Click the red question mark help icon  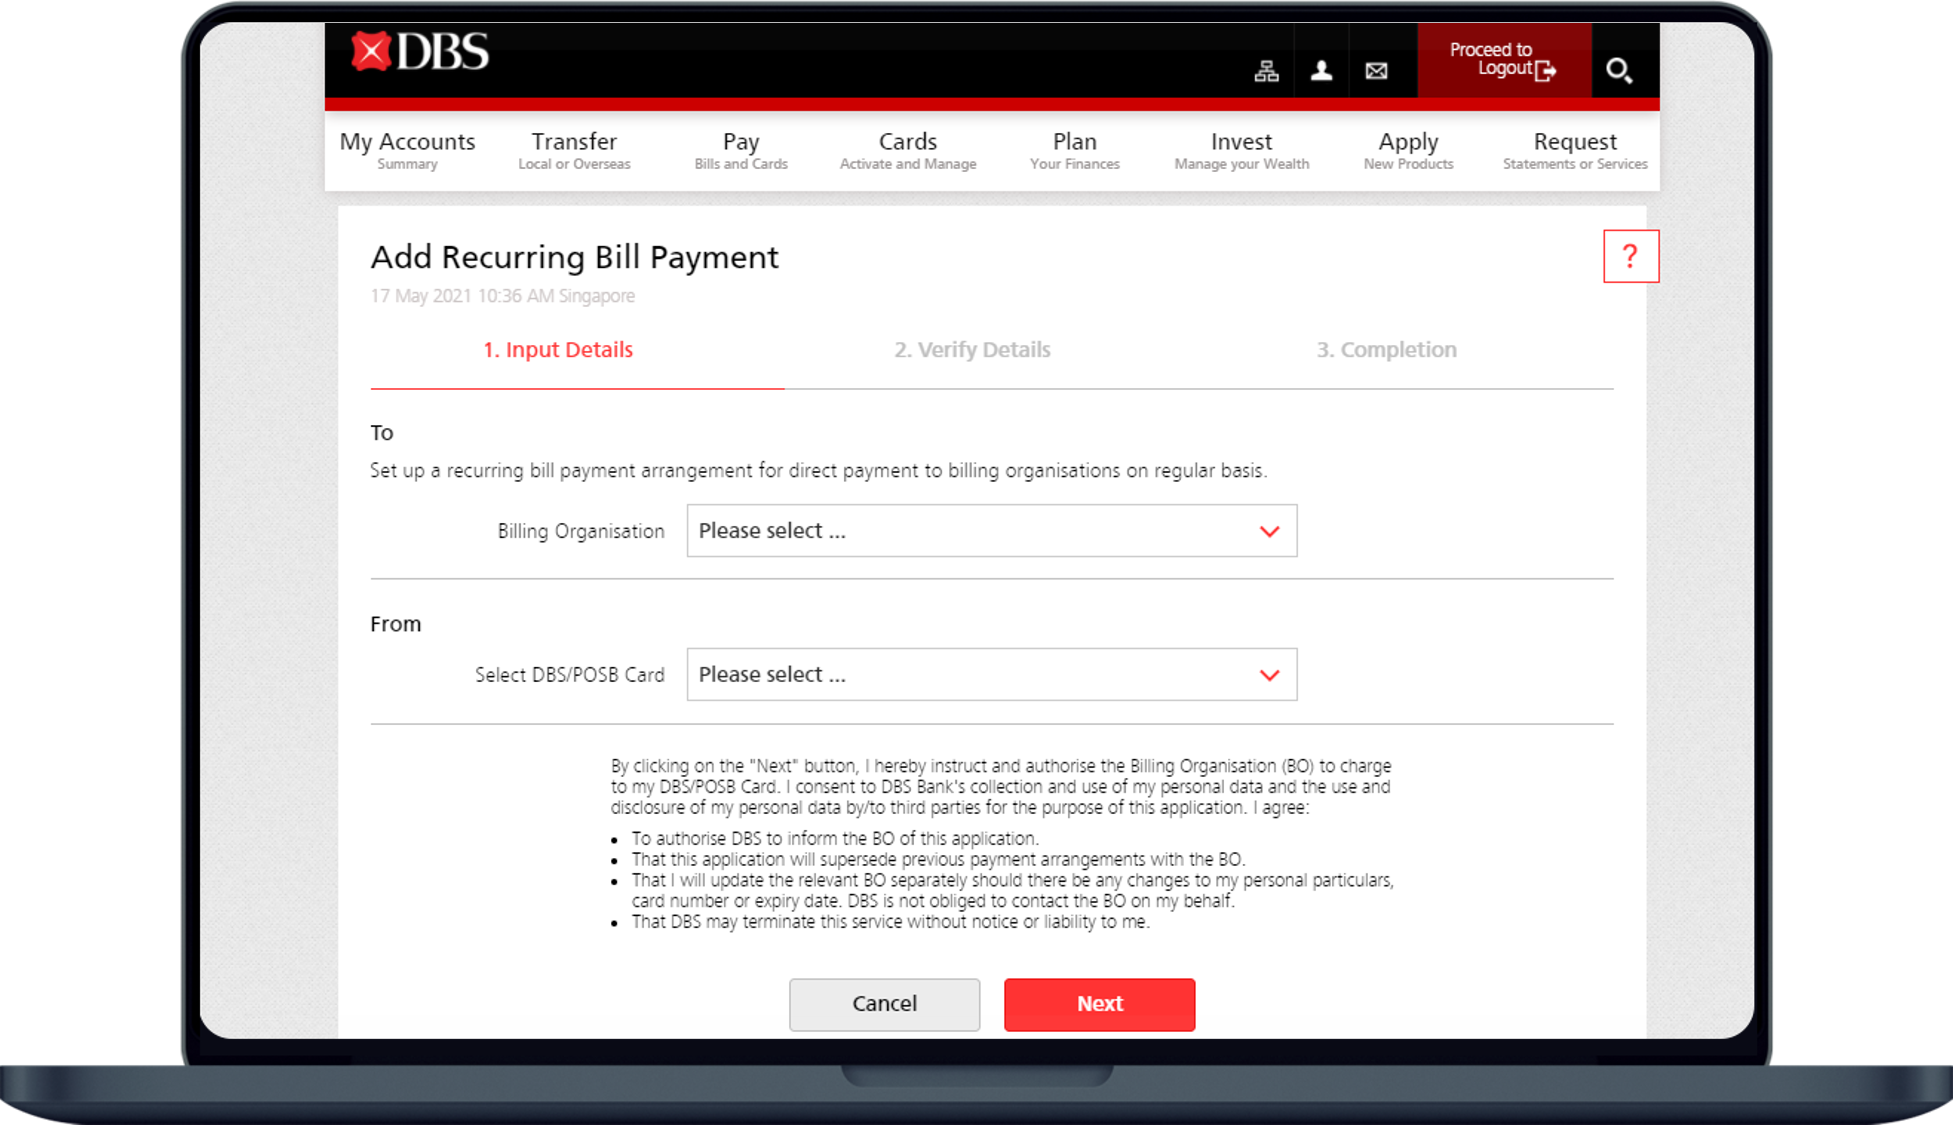coord(1630,257)
